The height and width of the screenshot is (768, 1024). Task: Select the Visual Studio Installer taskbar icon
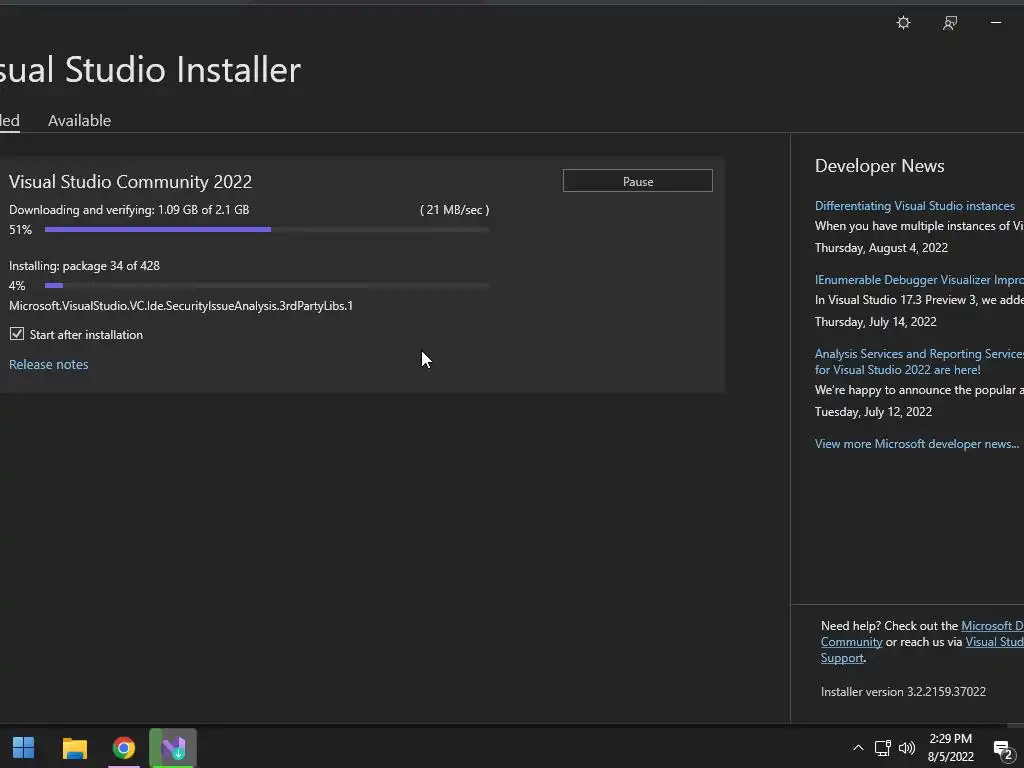pyautogui.click(x=173, y=748)
